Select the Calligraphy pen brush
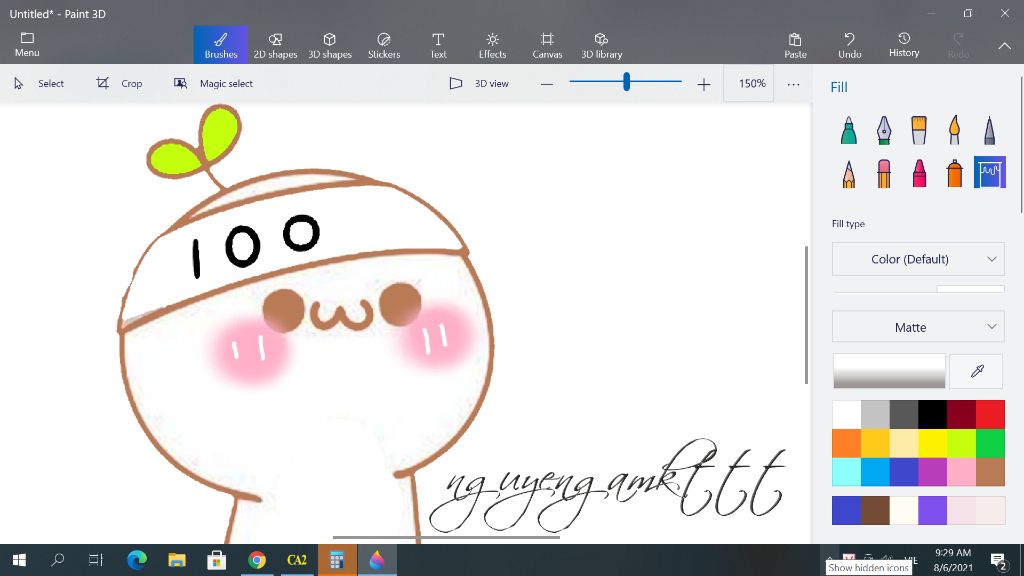The height and width of the screenshot is (576, 1024). pyautogui.click(x=884, y=130)
